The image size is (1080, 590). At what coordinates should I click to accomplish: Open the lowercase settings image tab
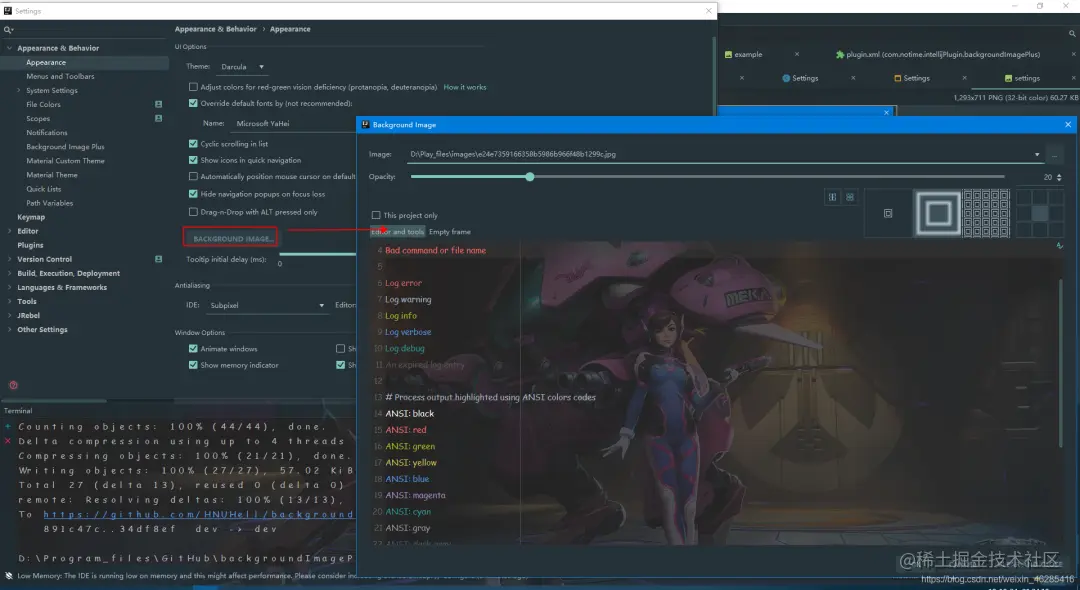[x=1021, y=78]
